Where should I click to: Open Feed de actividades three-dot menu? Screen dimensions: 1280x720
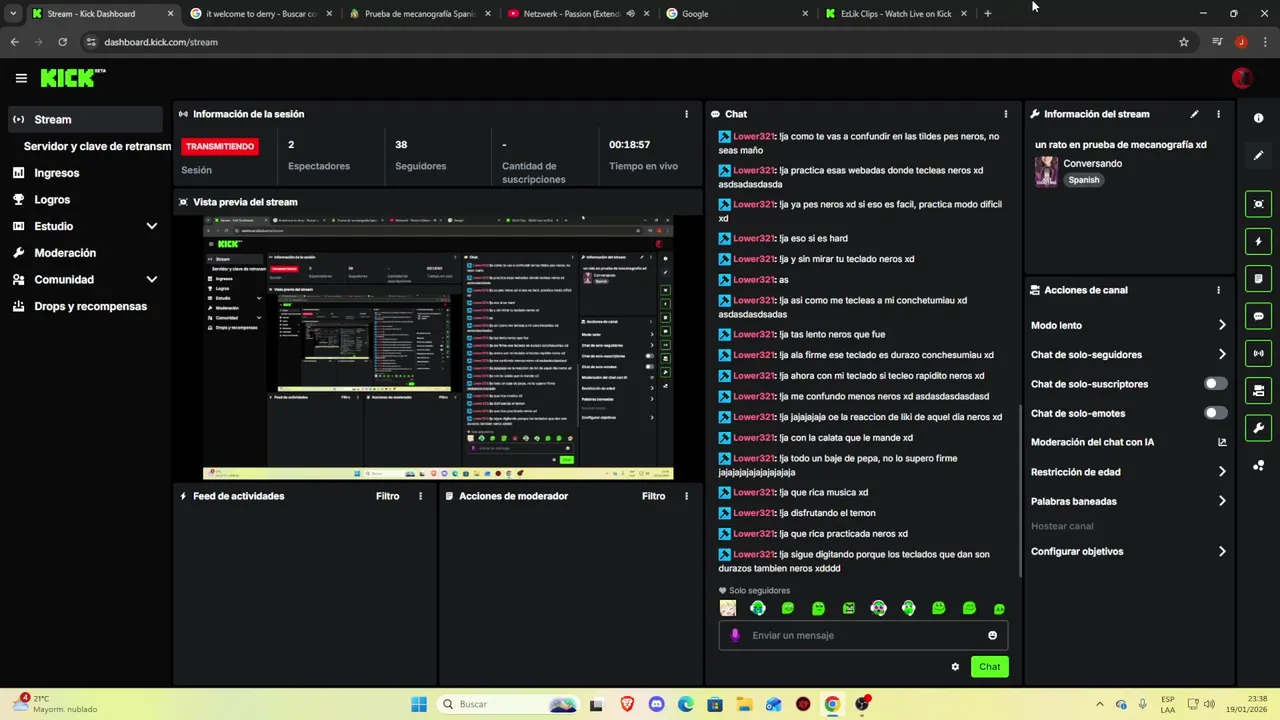click(420, 496)
